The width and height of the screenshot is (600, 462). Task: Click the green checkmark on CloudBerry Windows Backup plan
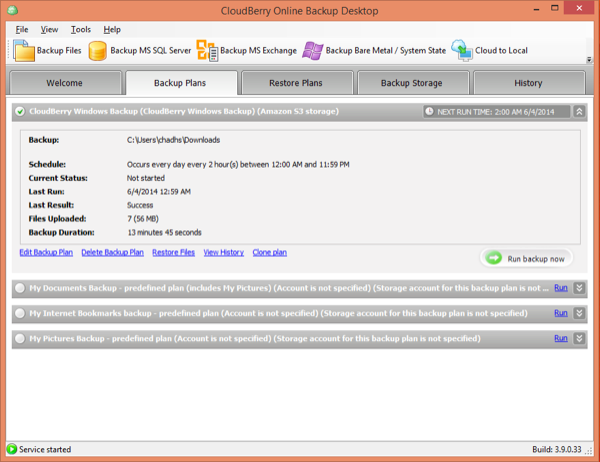[x=20, y=111]
